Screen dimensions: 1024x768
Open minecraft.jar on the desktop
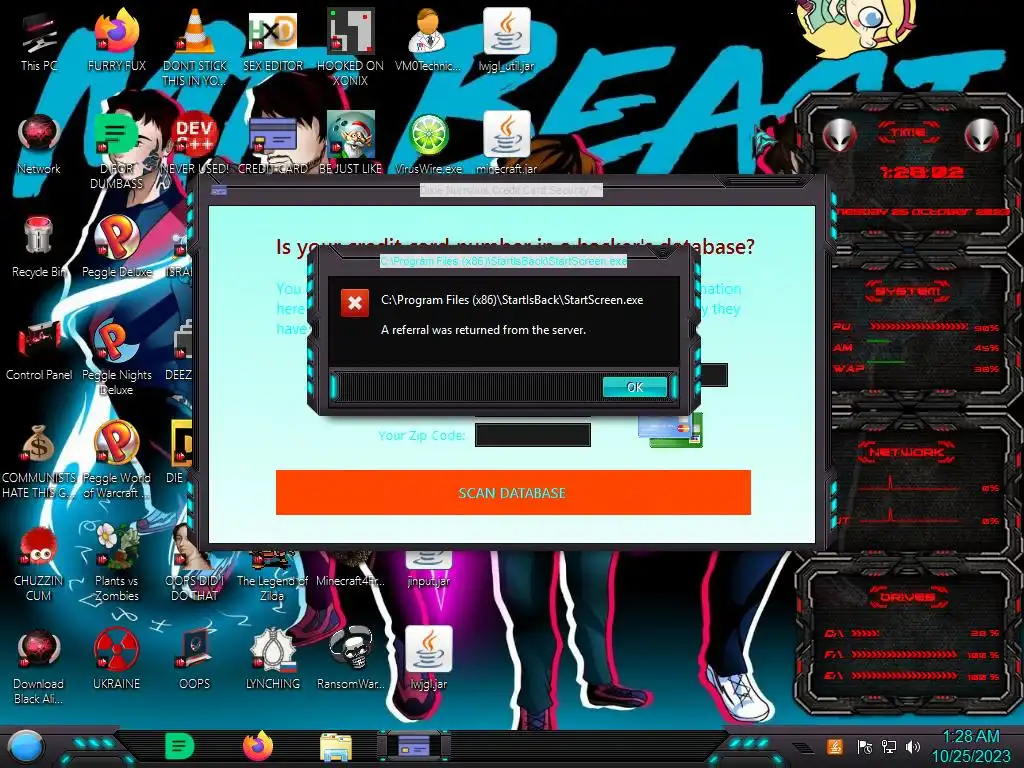point(506,144)
